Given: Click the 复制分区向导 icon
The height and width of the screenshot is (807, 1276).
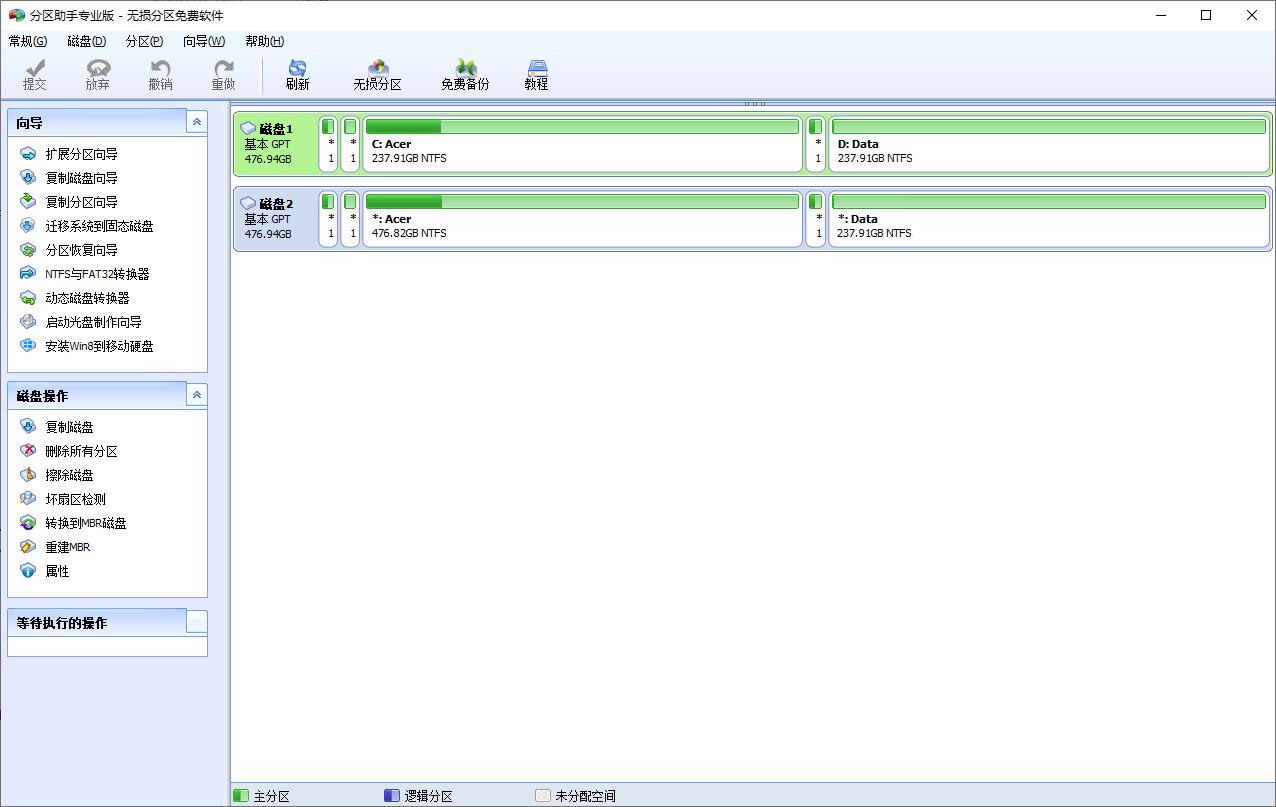Looking at the screenshot, I should (x=28, y=202).
